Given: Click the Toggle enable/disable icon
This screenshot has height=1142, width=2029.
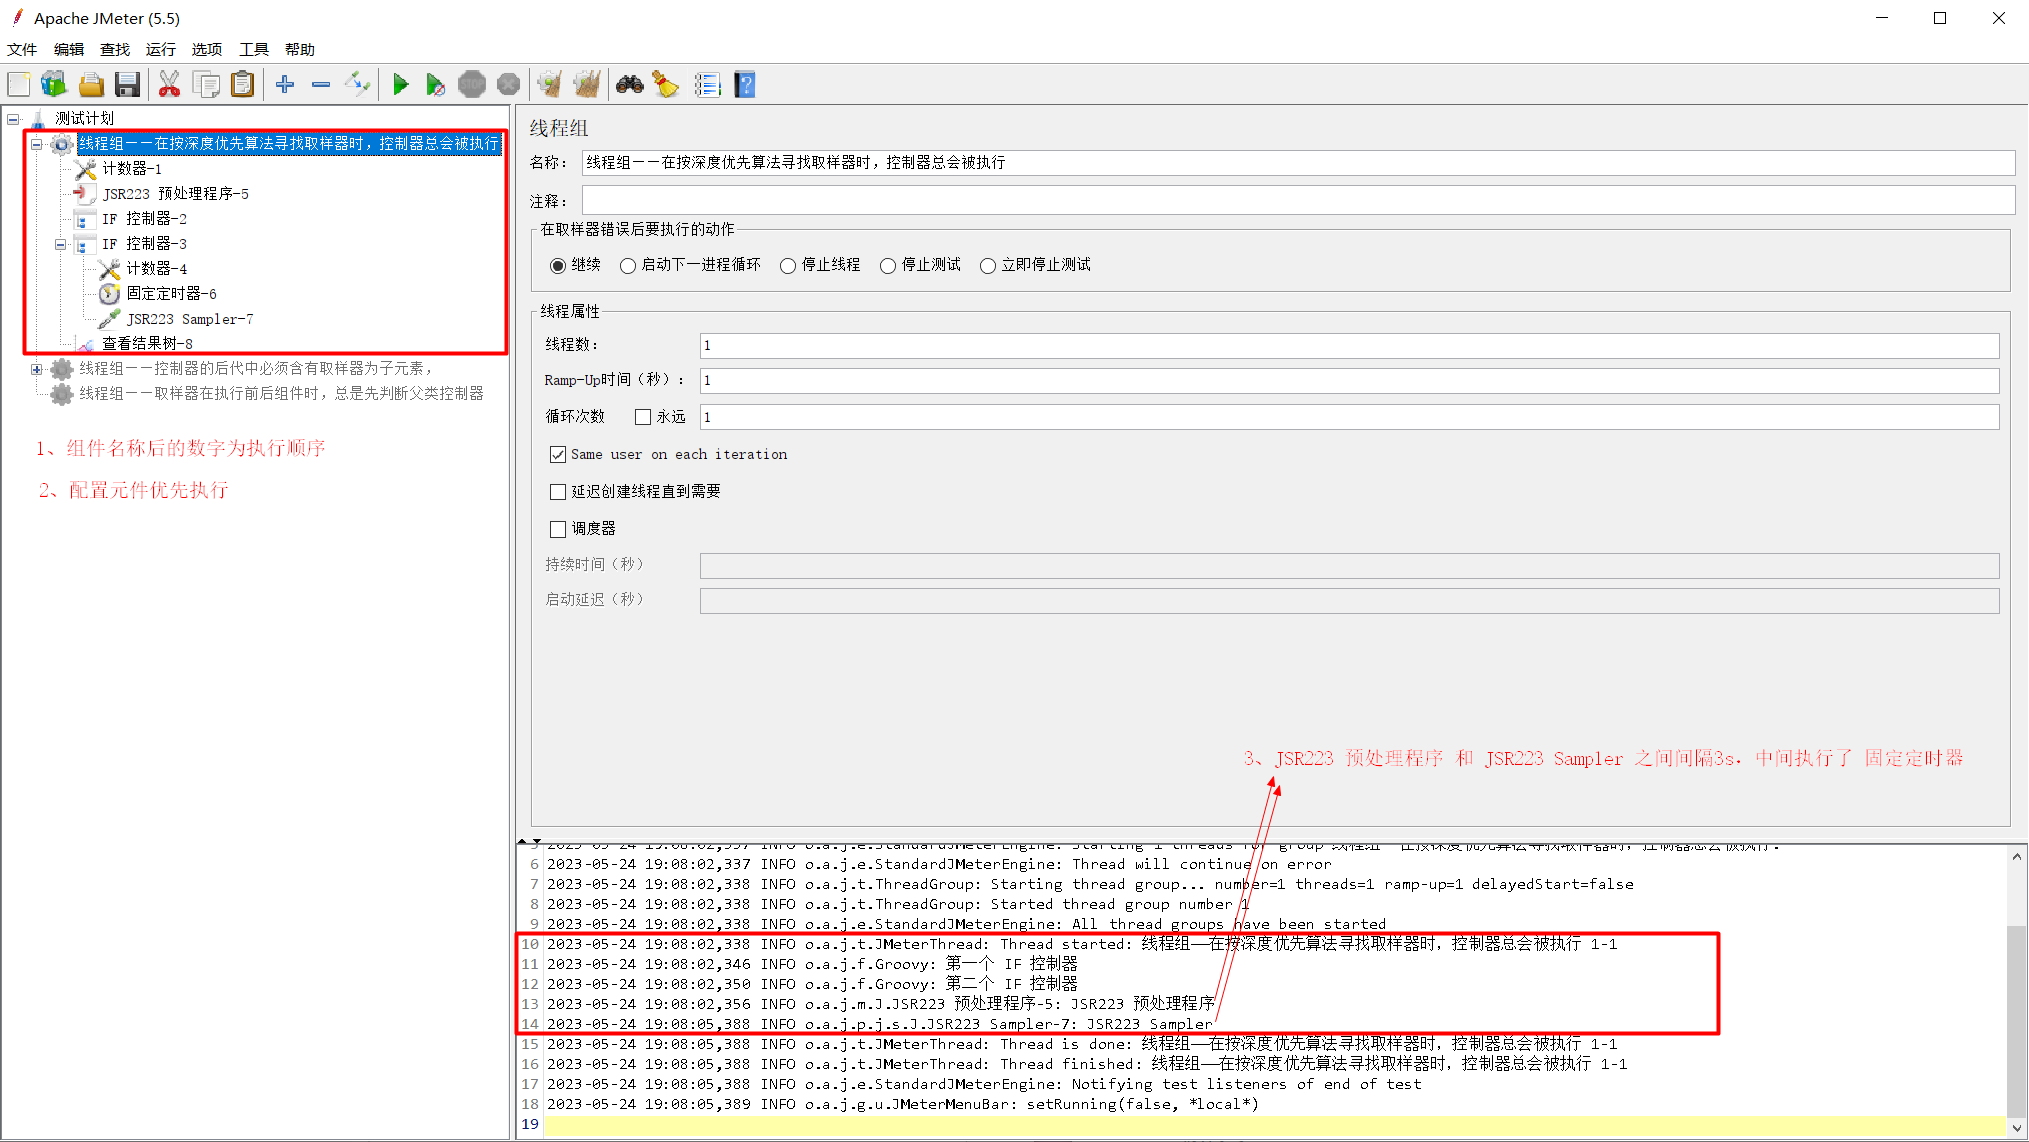Looking at the screenshot, I should [x=357, y=85].
